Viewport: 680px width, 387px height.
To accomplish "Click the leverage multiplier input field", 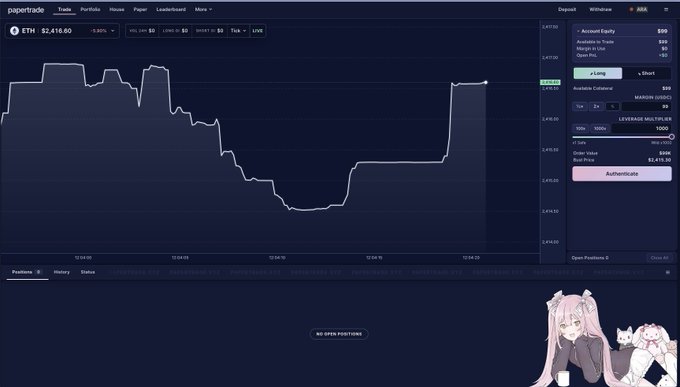I will coord(641,128).
